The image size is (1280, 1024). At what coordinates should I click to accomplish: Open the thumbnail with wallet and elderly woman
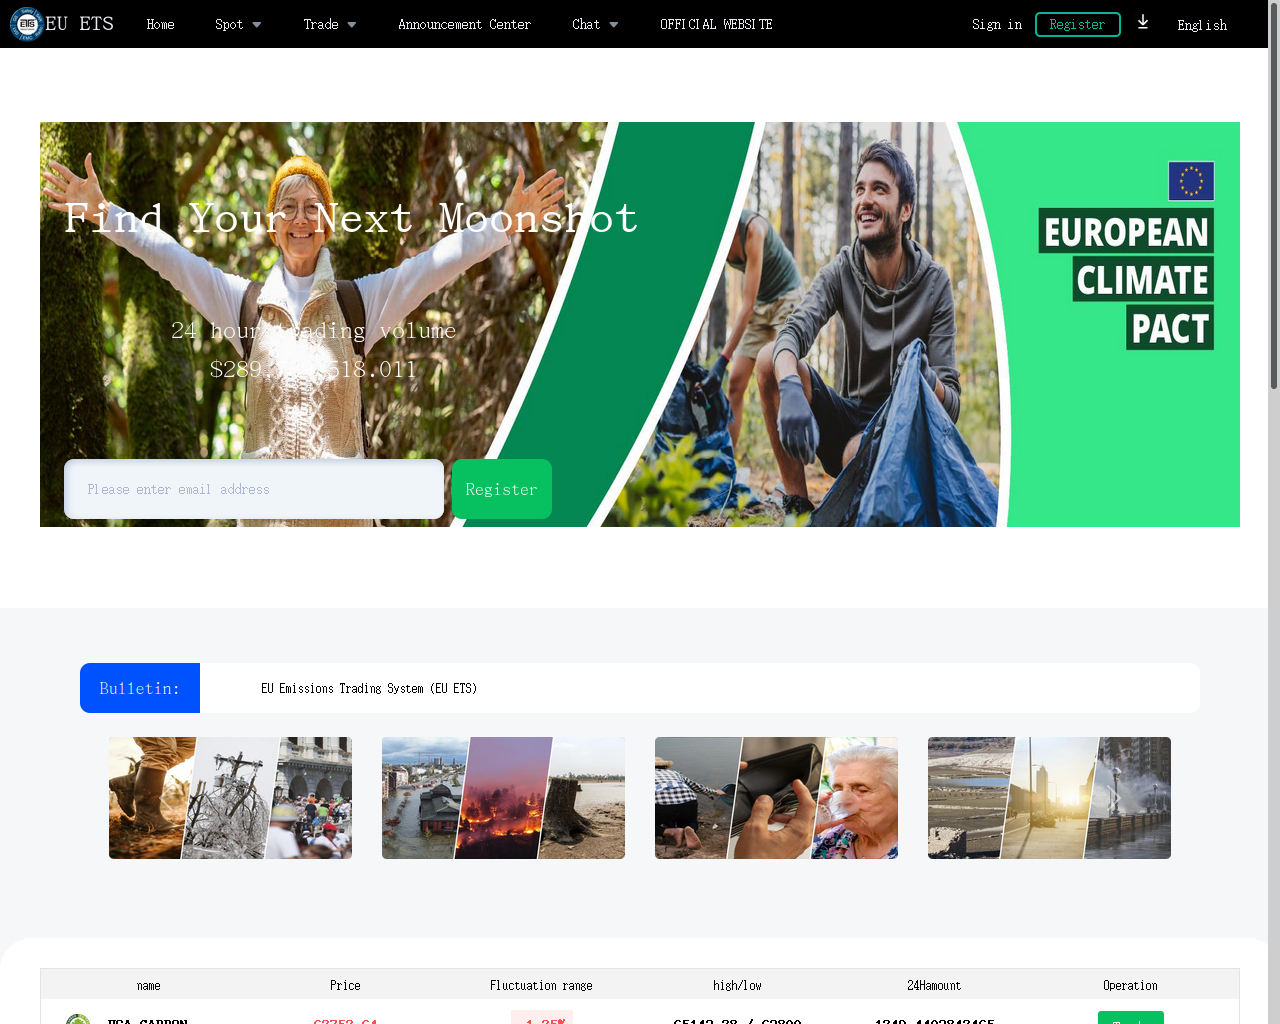pyautogui.click(x=776, y=798)
